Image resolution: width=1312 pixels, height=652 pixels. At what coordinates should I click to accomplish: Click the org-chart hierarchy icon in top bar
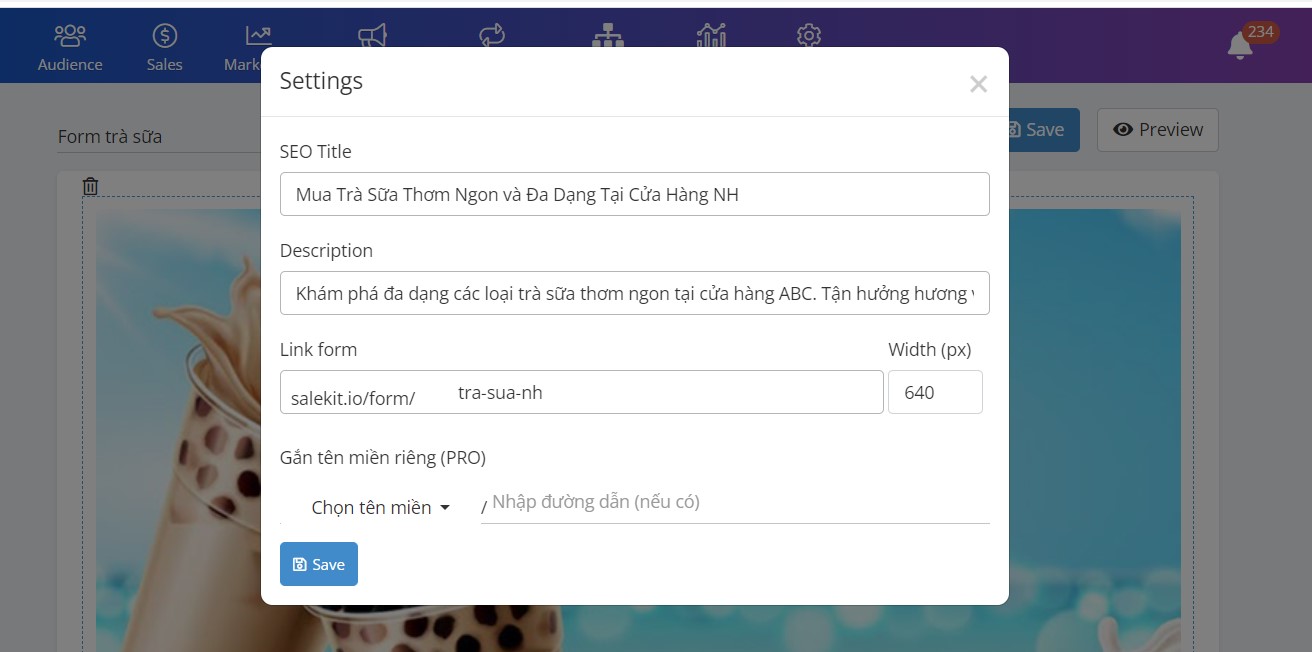[608, 36]
